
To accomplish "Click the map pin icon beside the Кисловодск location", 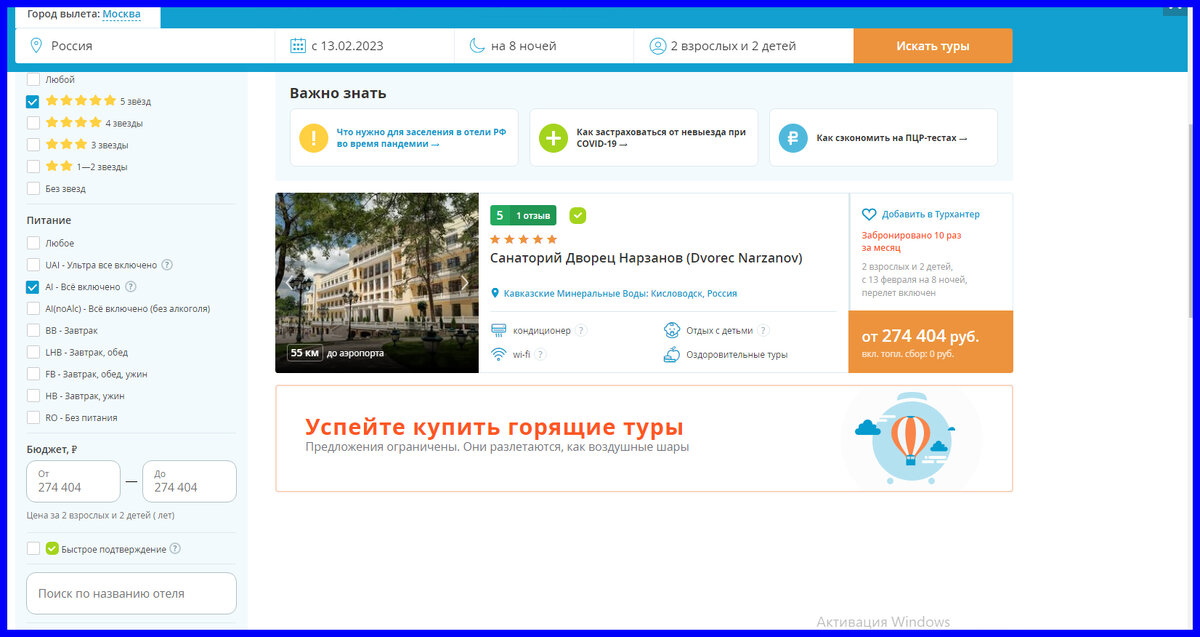I will (x=495, y=294).
